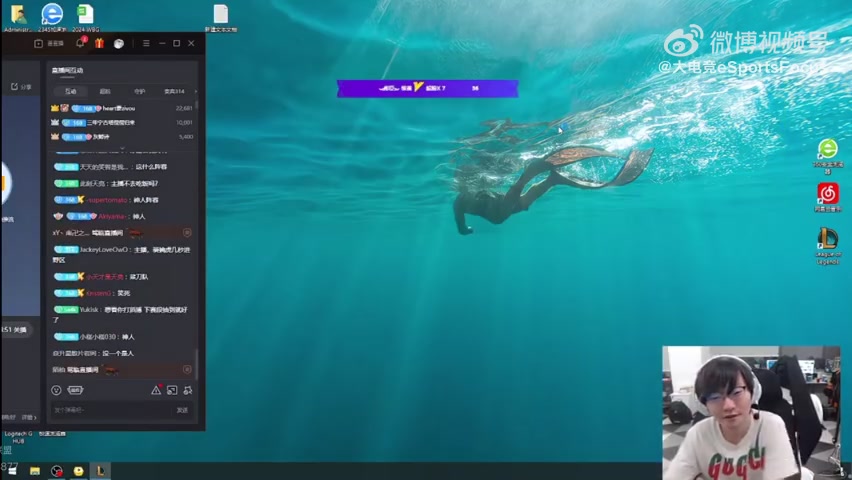This screenshot has width=852, height=480.
Task: Open the hamburger menu in title bar
Action: pyautogui.click(x=146, y=43)
